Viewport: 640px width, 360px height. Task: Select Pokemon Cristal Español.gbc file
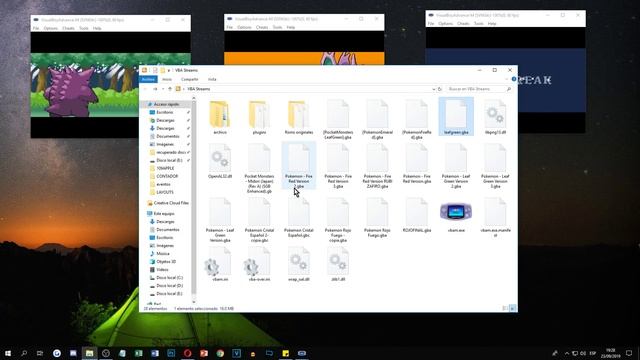tap(299, 218)
